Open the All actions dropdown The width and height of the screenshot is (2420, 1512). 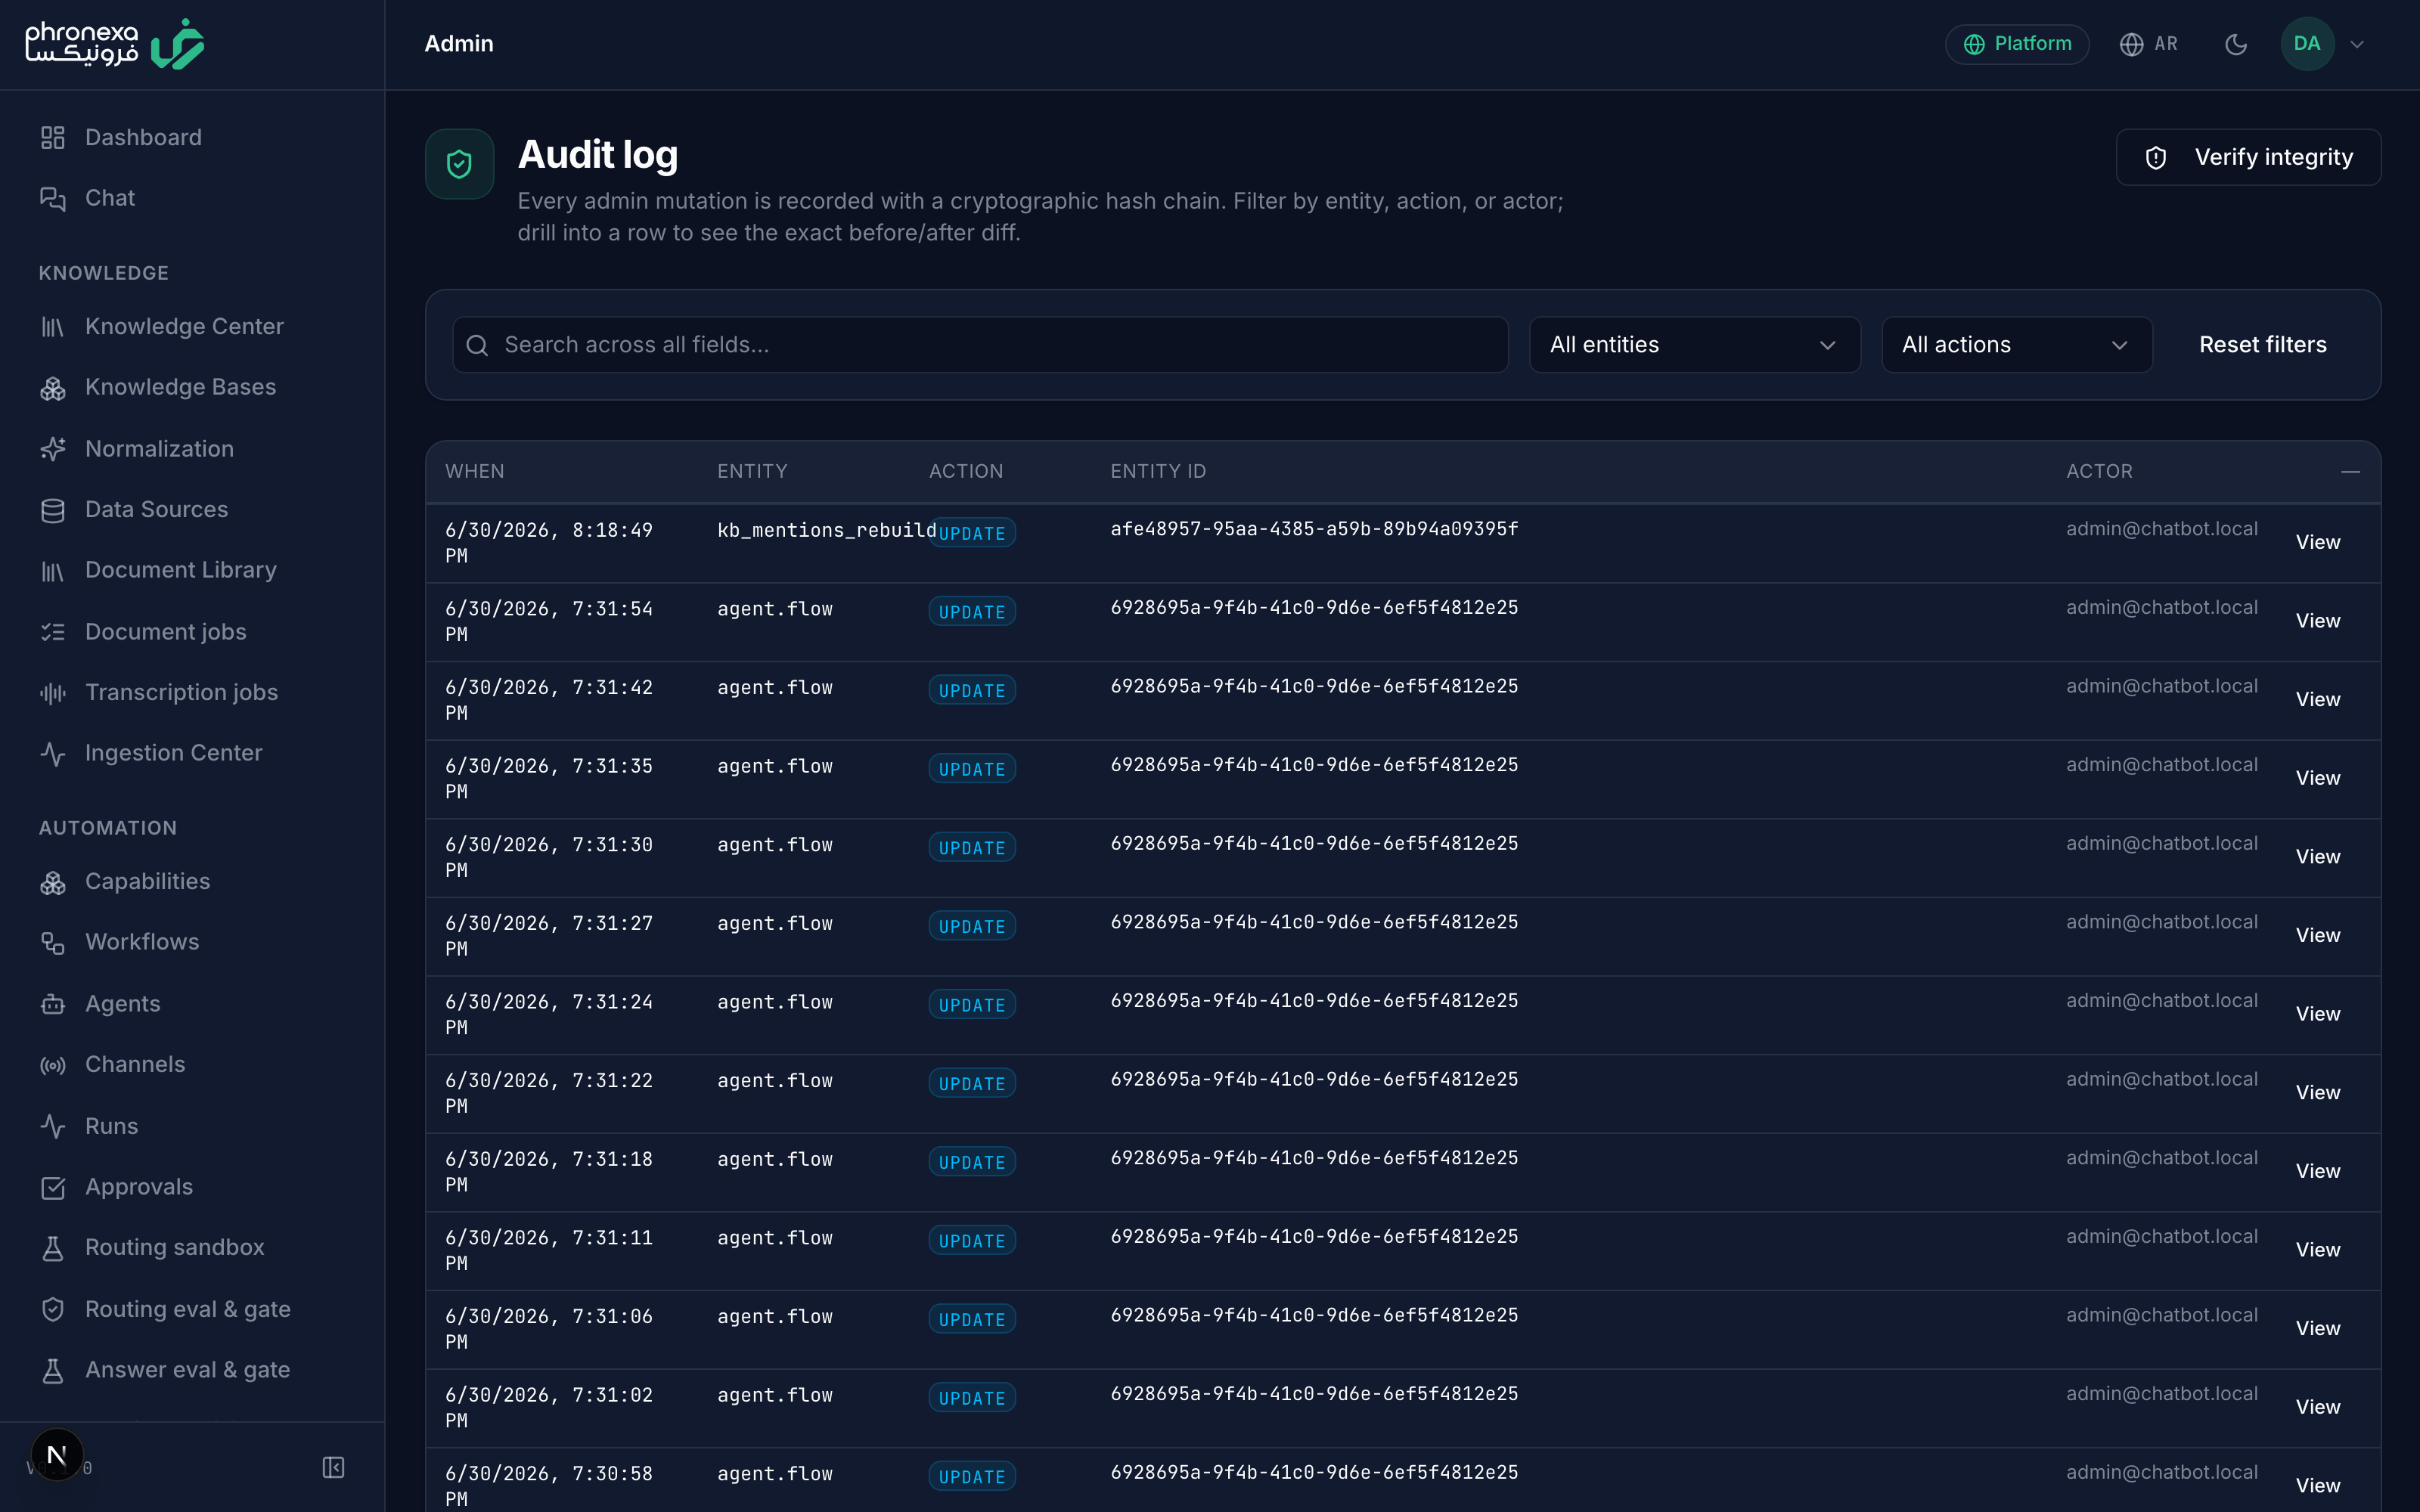pyautogui.click(x=2016, y=345)
